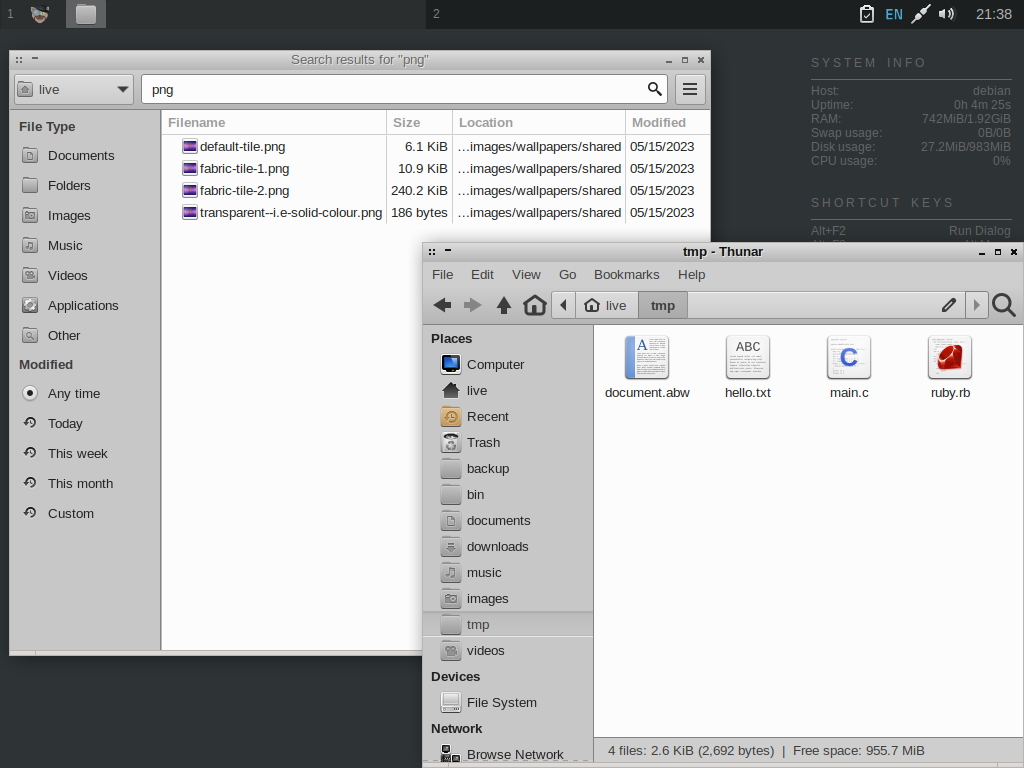
Task: Click the back arrow in Thunar
Action: pos(442,305)
